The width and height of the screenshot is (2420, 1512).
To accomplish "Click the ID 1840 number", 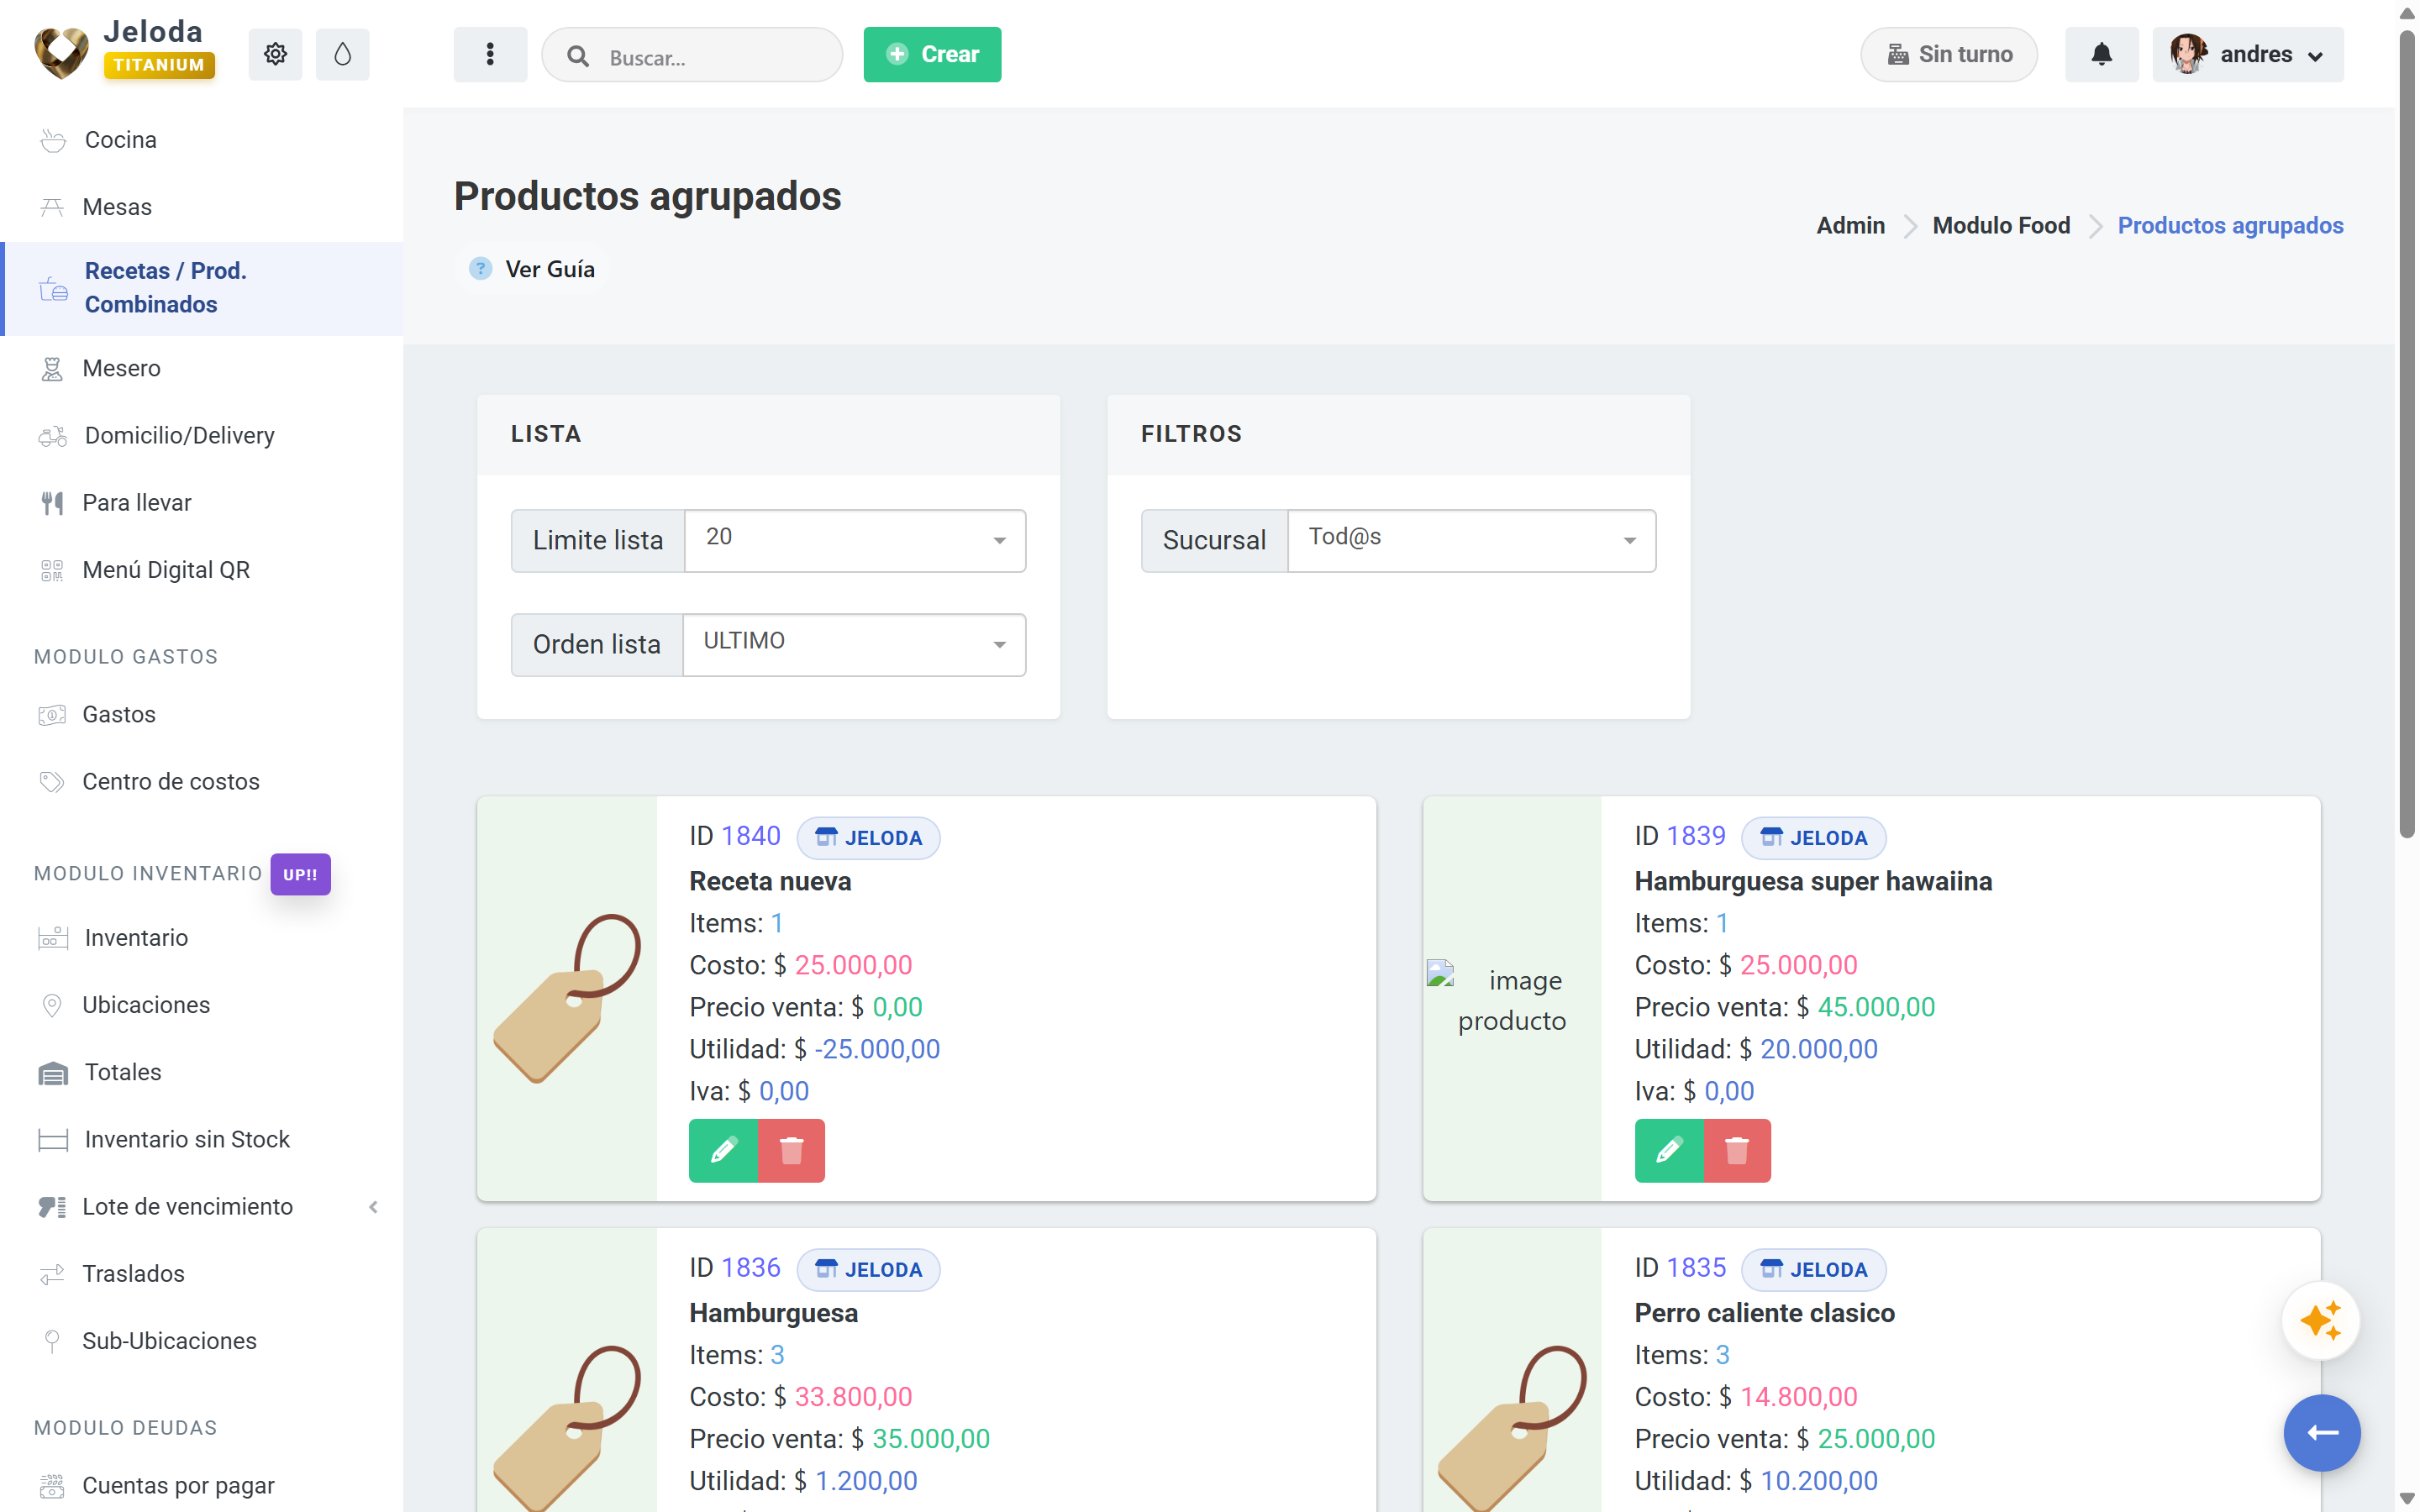I will pyautogui.click(x=750, y=836).
